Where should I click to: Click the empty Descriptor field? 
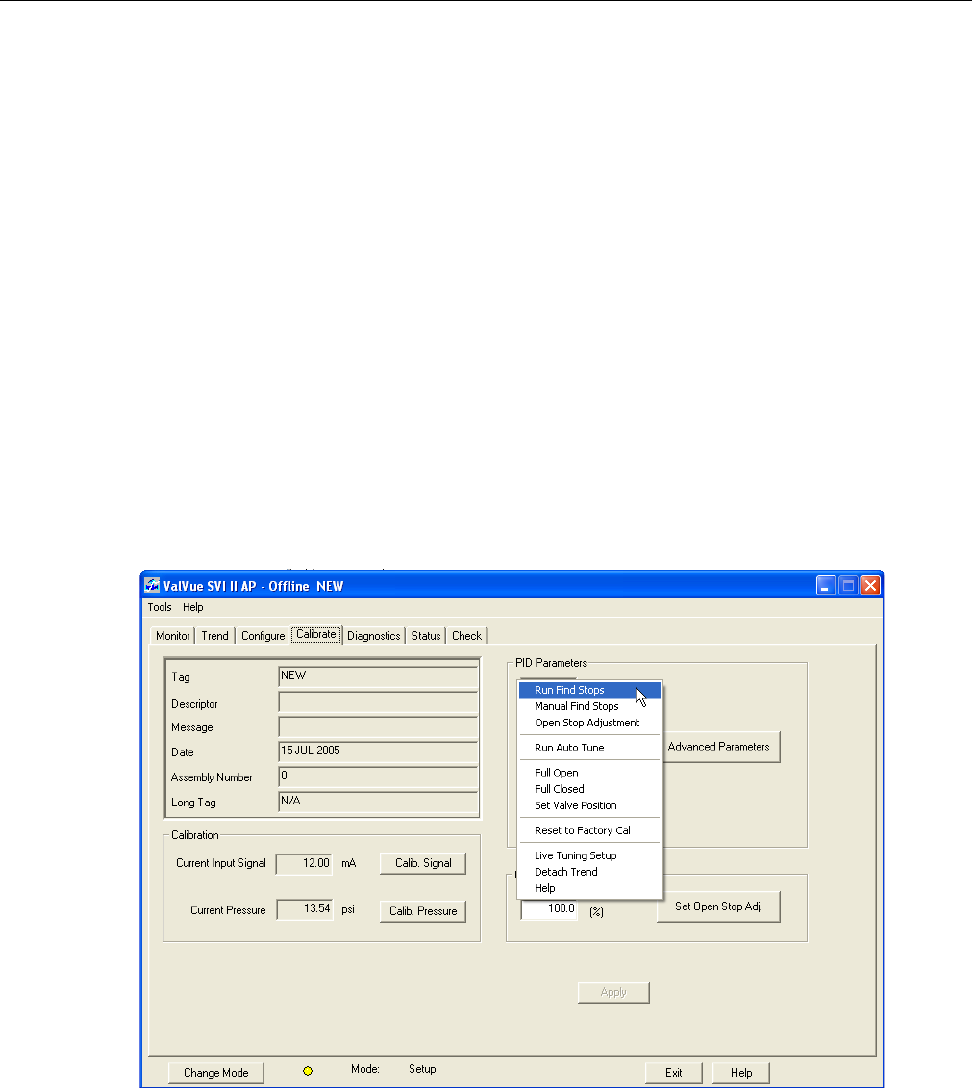[x=378, y=702]
